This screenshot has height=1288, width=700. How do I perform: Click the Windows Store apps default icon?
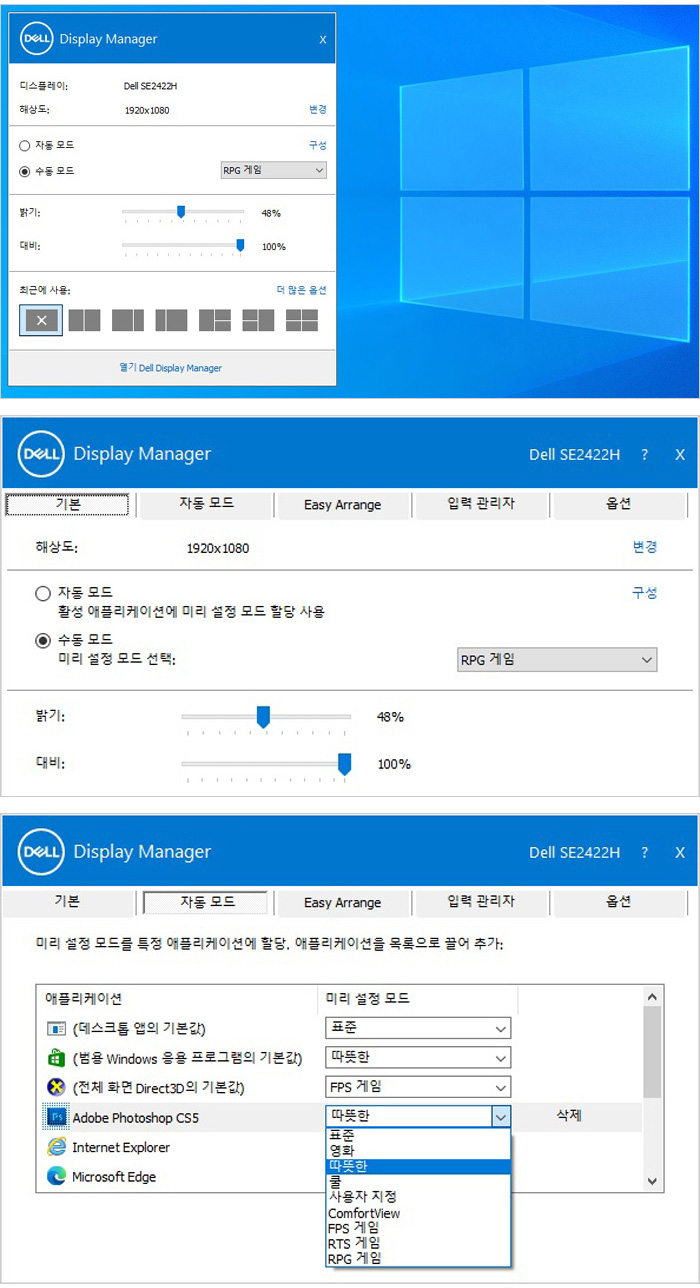56,1057
